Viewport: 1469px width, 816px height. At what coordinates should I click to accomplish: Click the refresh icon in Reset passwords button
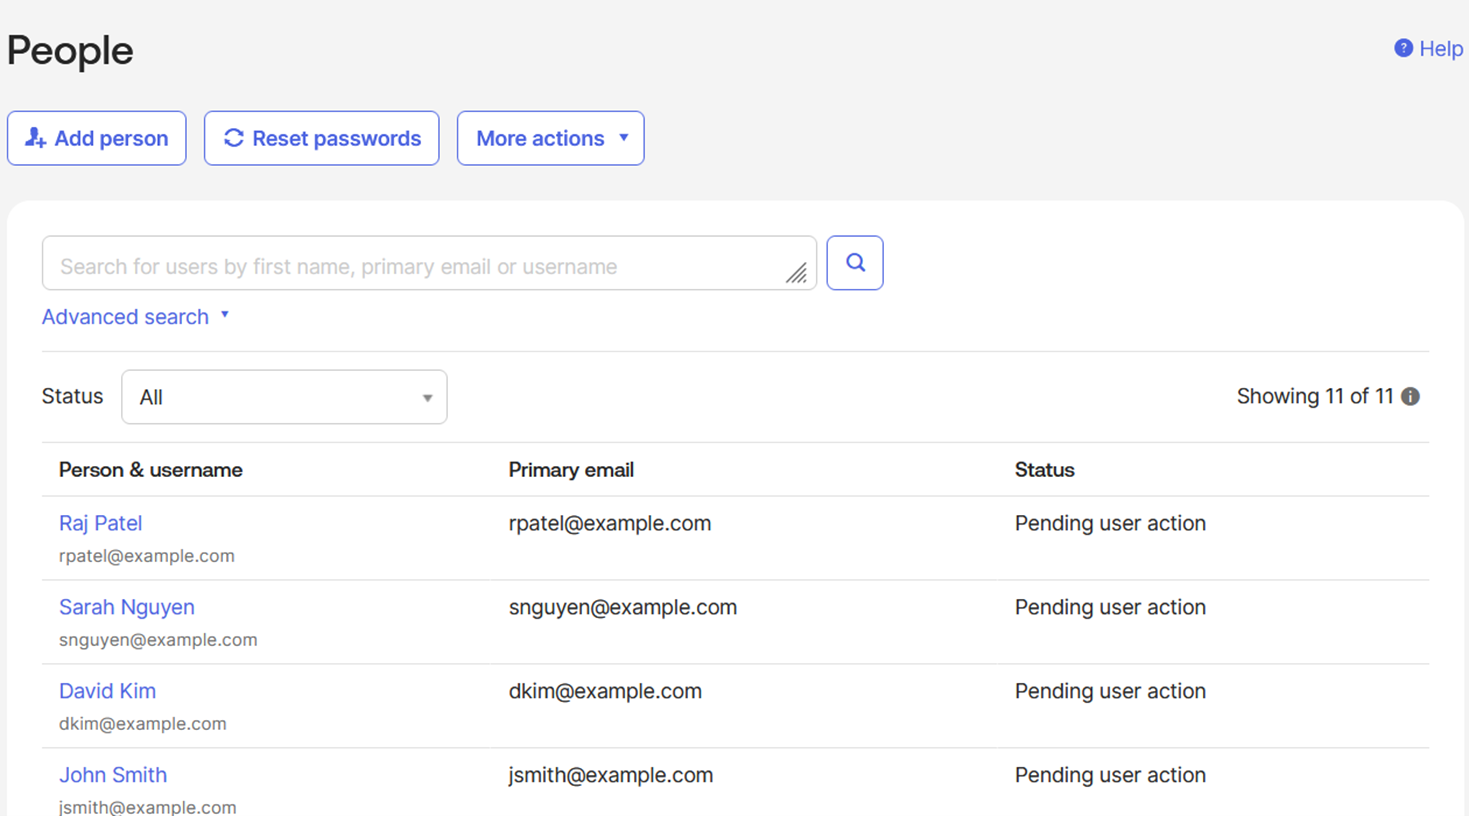pos(233,138)
